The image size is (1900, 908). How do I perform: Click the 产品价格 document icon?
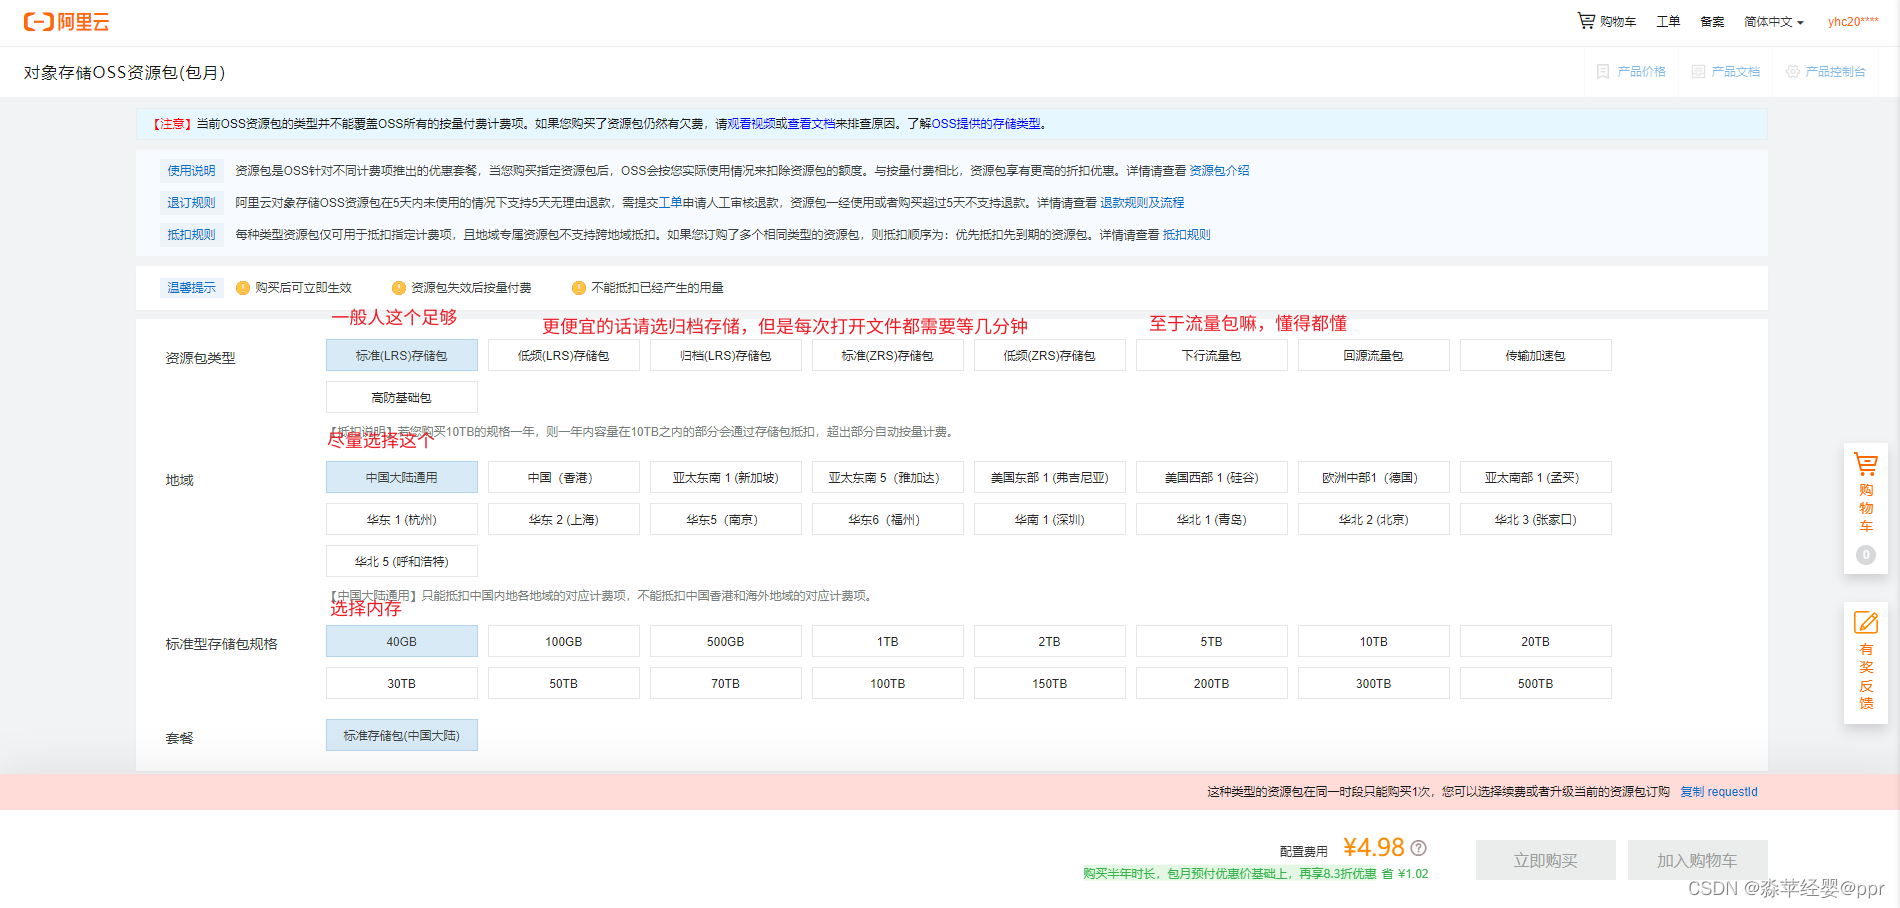tap(1603, 72)
